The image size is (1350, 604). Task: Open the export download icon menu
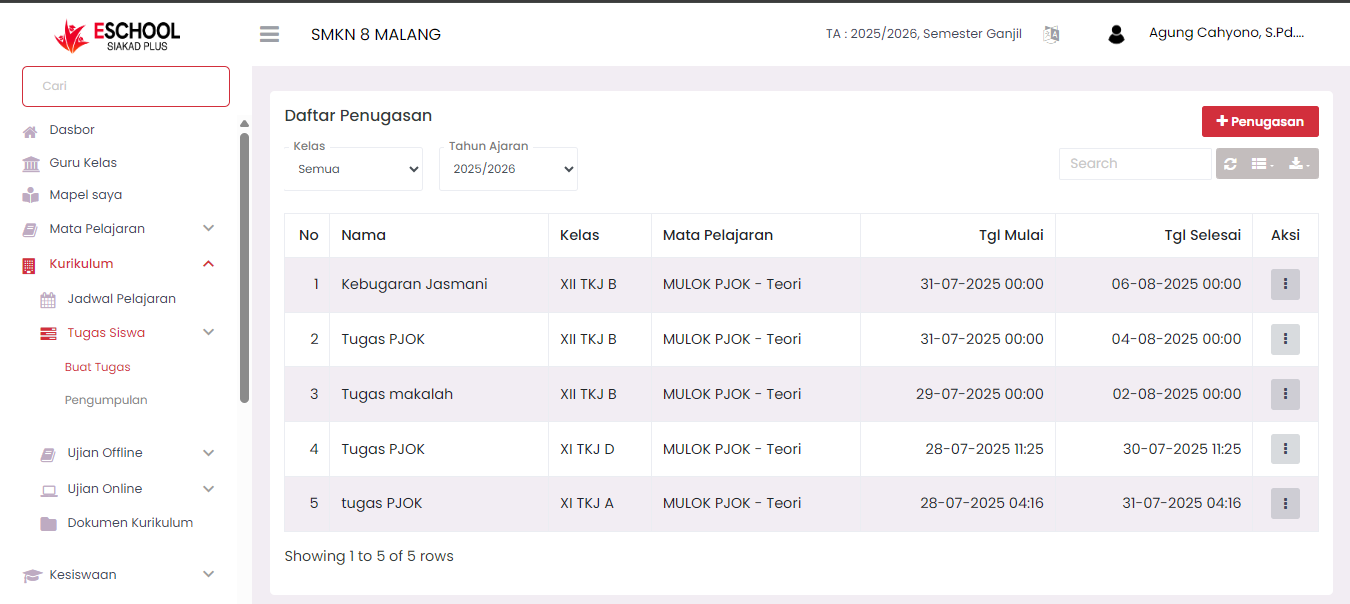click(x=1299, y=164)
